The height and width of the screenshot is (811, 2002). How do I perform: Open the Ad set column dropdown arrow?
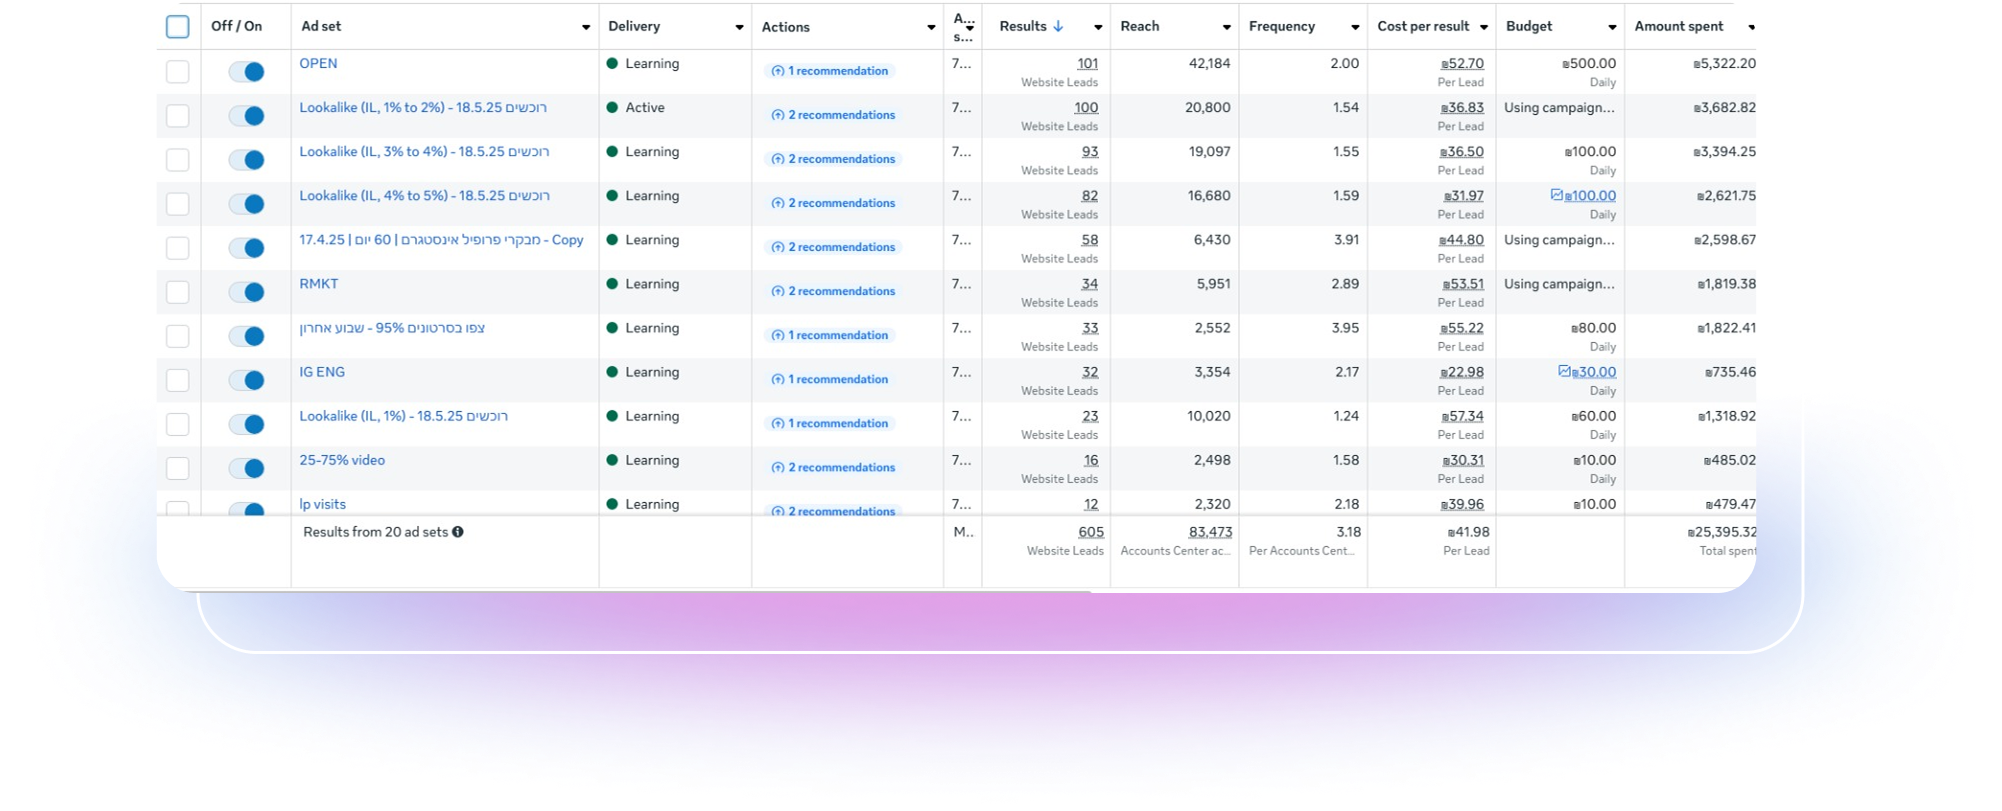(586, 27)
